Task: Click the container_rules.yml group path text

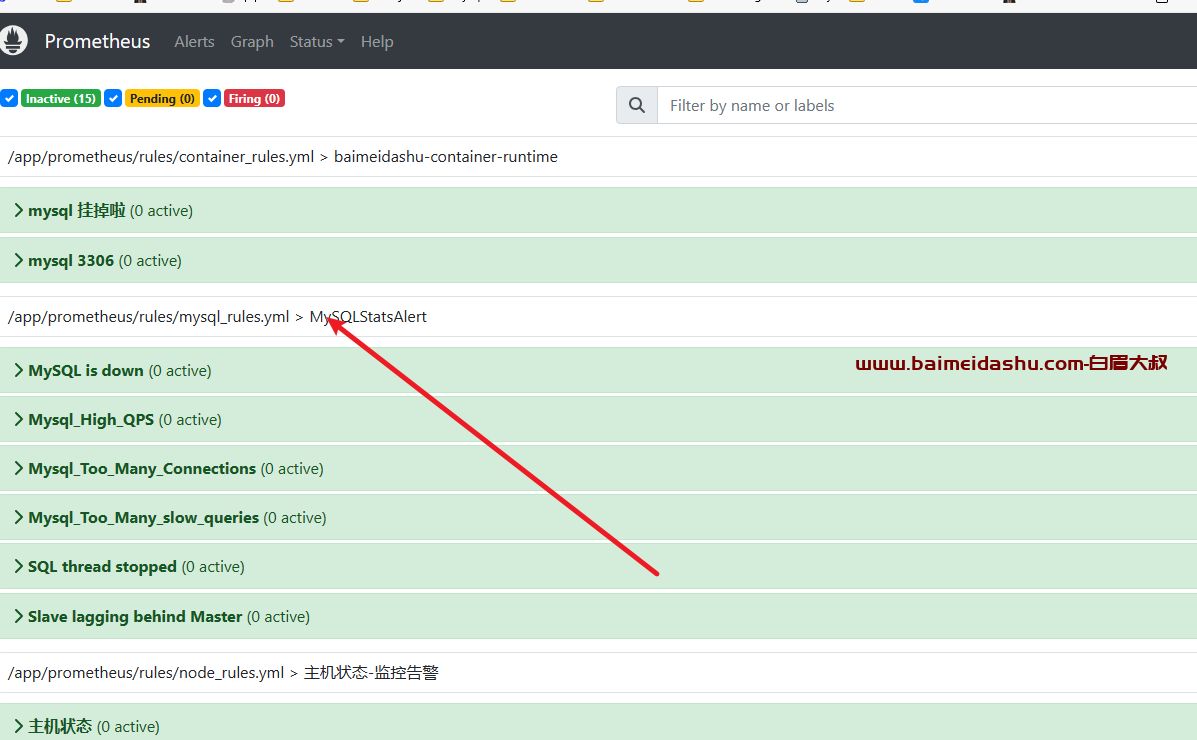Action: tap(160, 157)
